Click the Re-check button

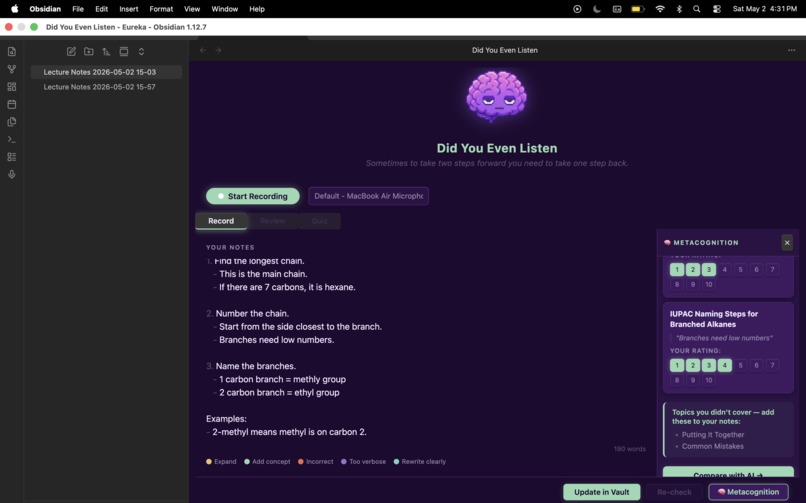coord(674,492)
